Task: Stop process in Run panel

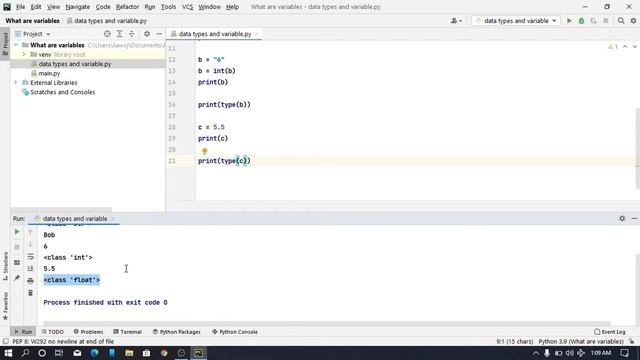Action: click(x=17, y=247)
